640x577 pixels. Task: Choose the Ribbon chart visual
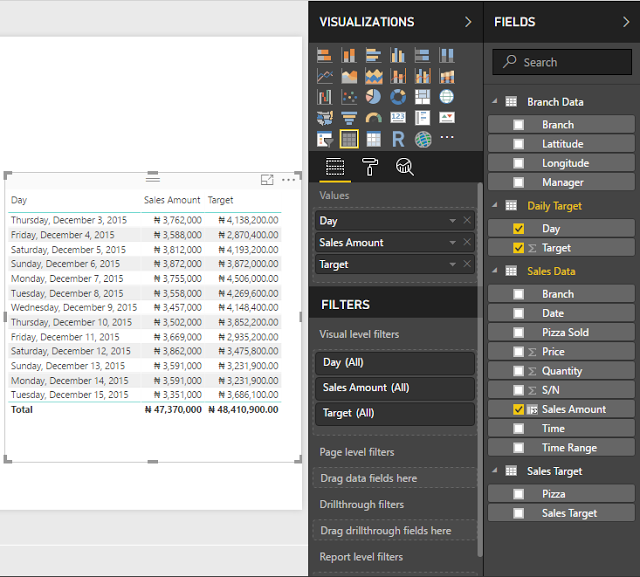pos(447,76)
